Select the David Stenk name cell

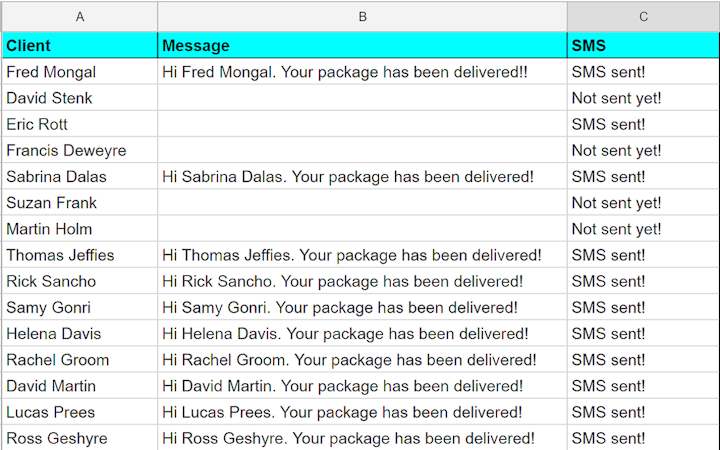point(79,98)
